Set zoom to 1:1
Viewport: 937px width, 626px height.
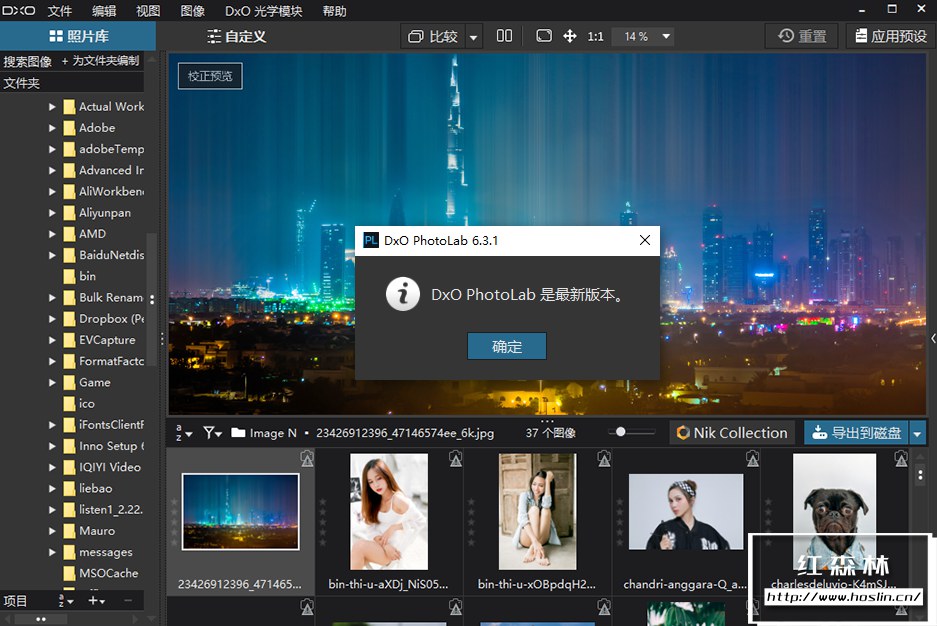coord(595,37)
